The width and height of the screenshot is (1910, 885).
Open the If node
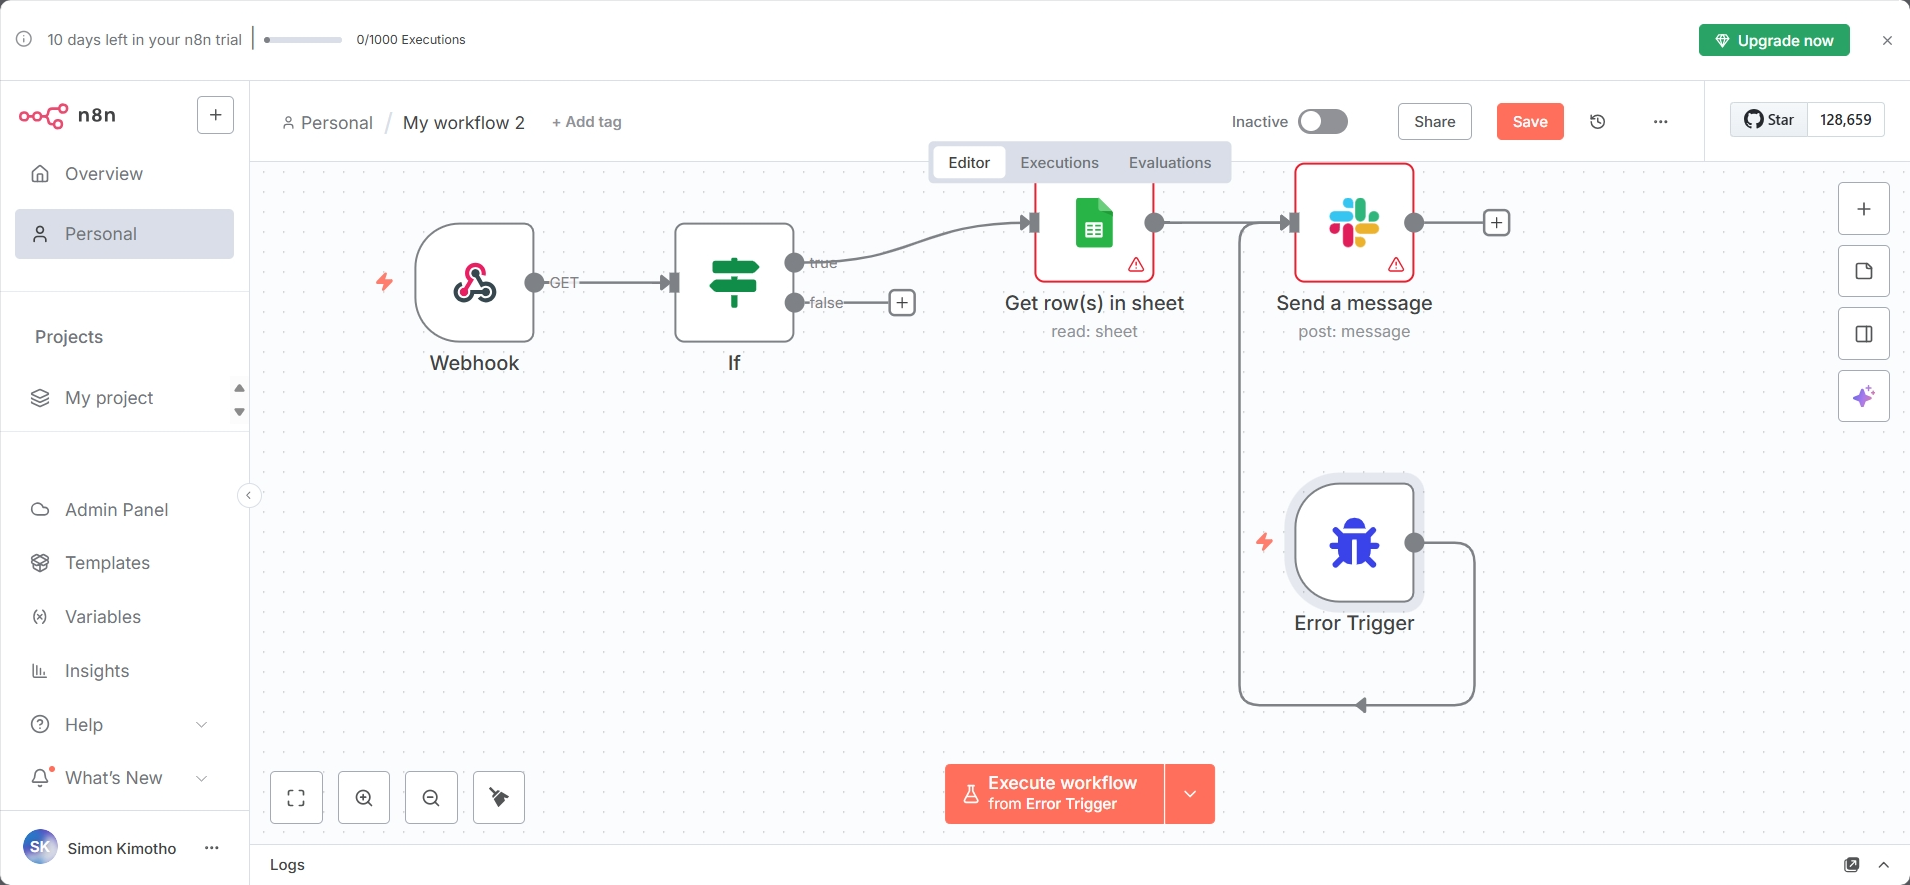point(735,283)
